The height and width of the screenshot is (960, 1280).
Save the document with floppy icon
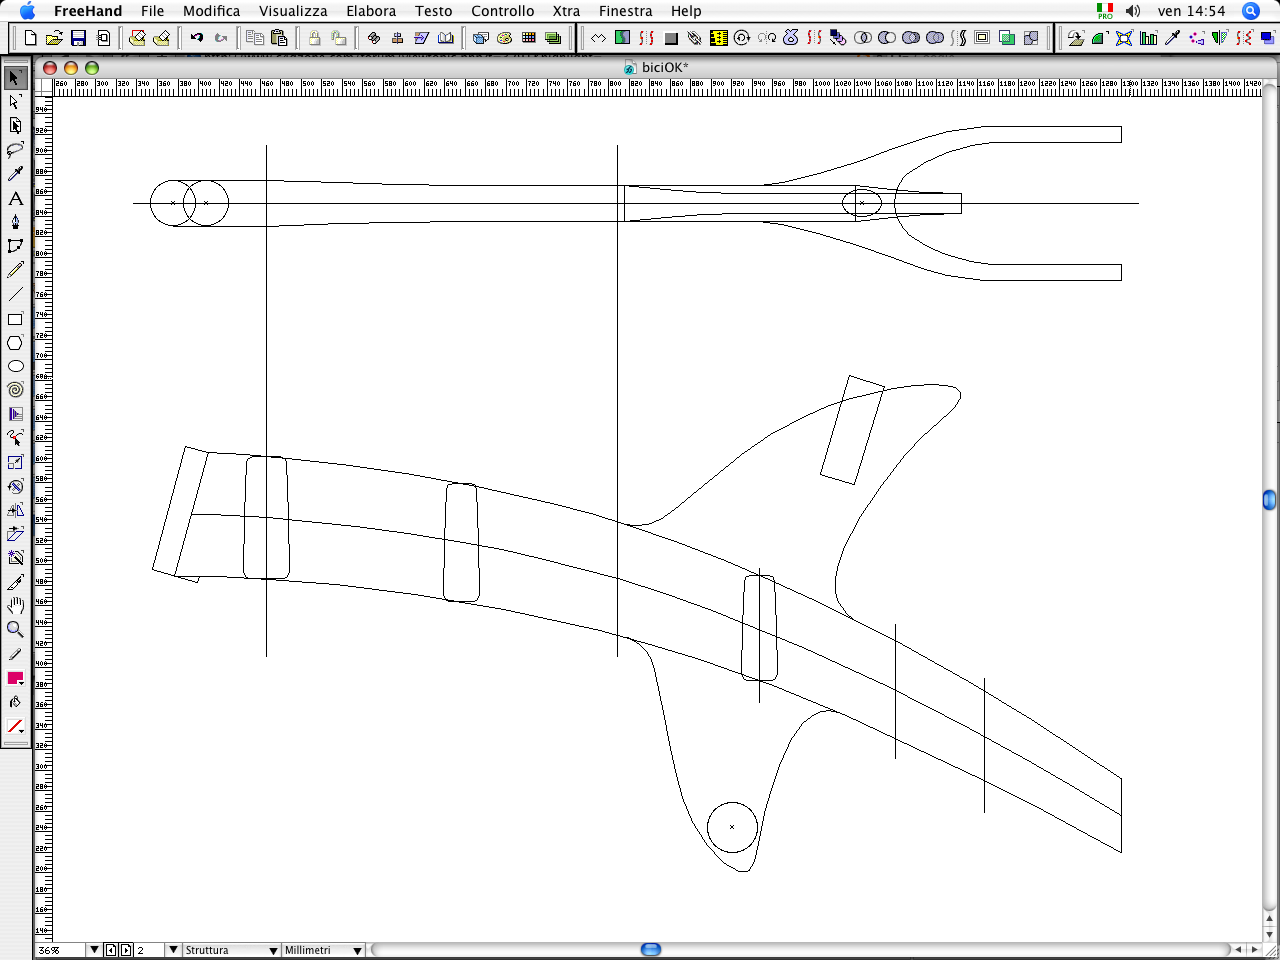click(78, 38)
